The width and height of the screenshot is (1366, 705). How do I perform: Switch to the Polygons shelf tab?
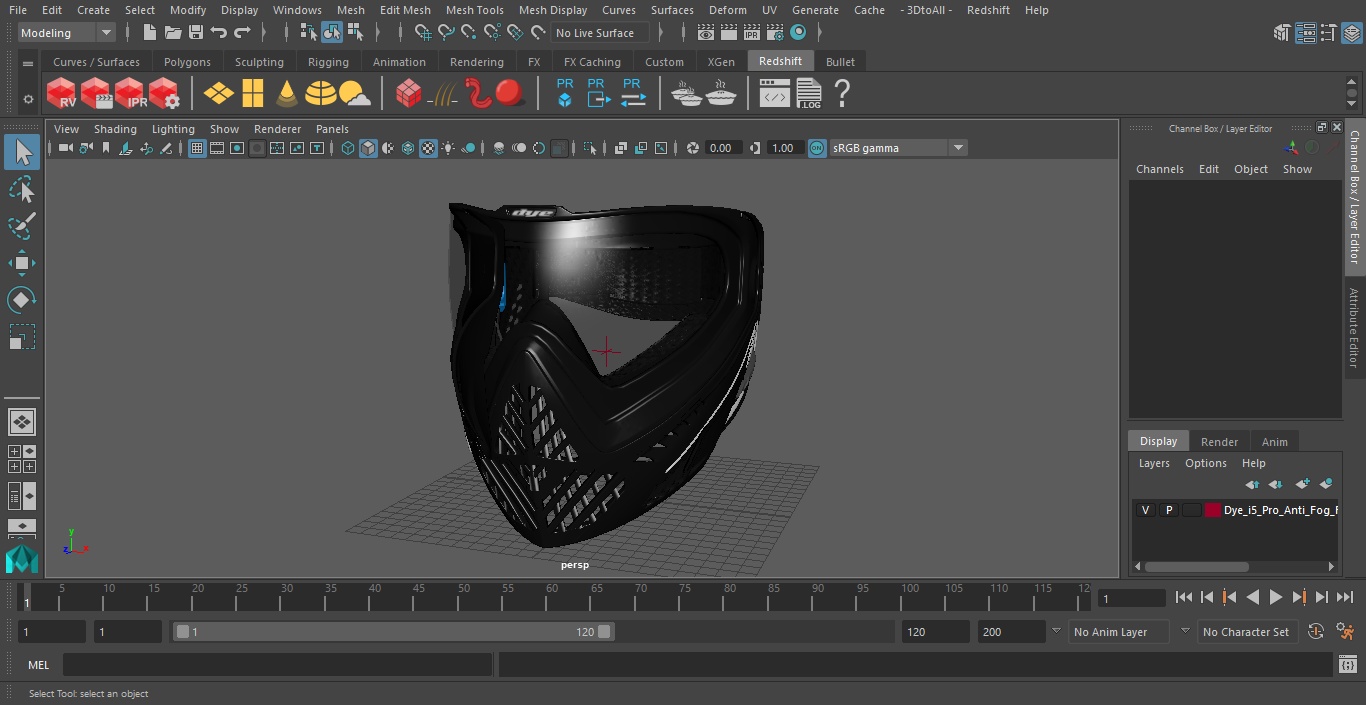[187, 62]
